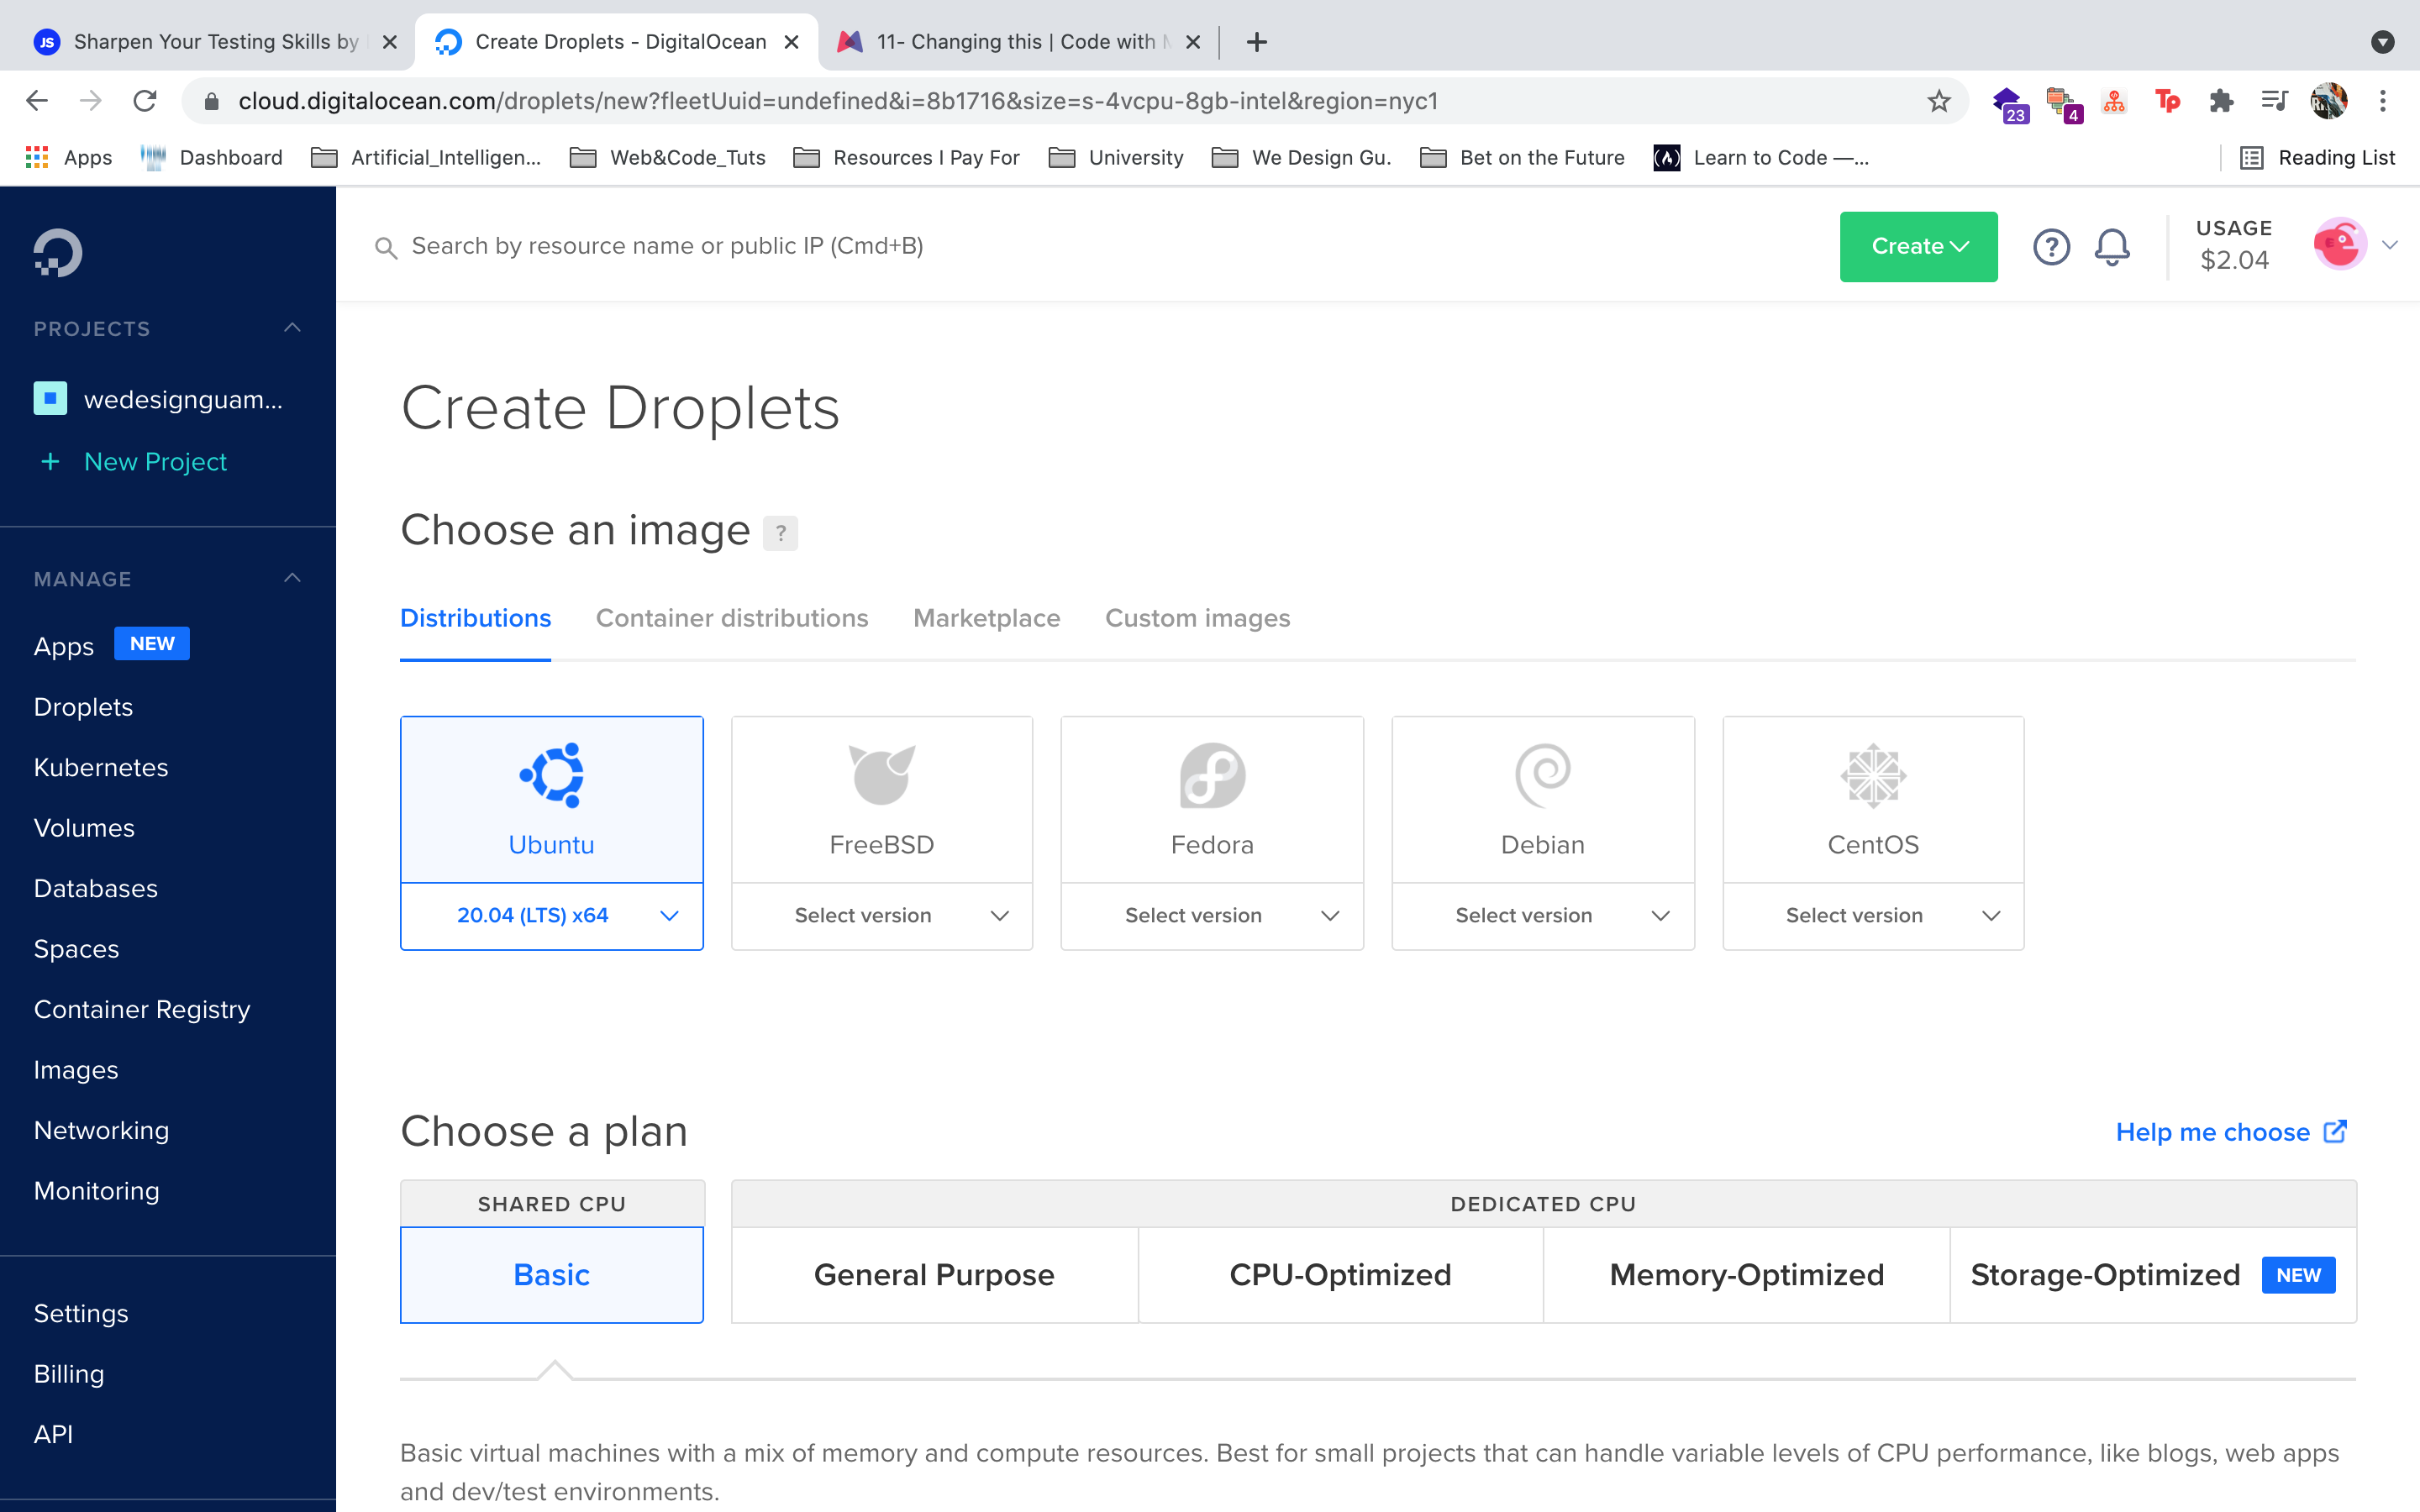Open the Reading List panel
The width and height of the screenshot is (2420, 1512).
(x=2318, y=157)
